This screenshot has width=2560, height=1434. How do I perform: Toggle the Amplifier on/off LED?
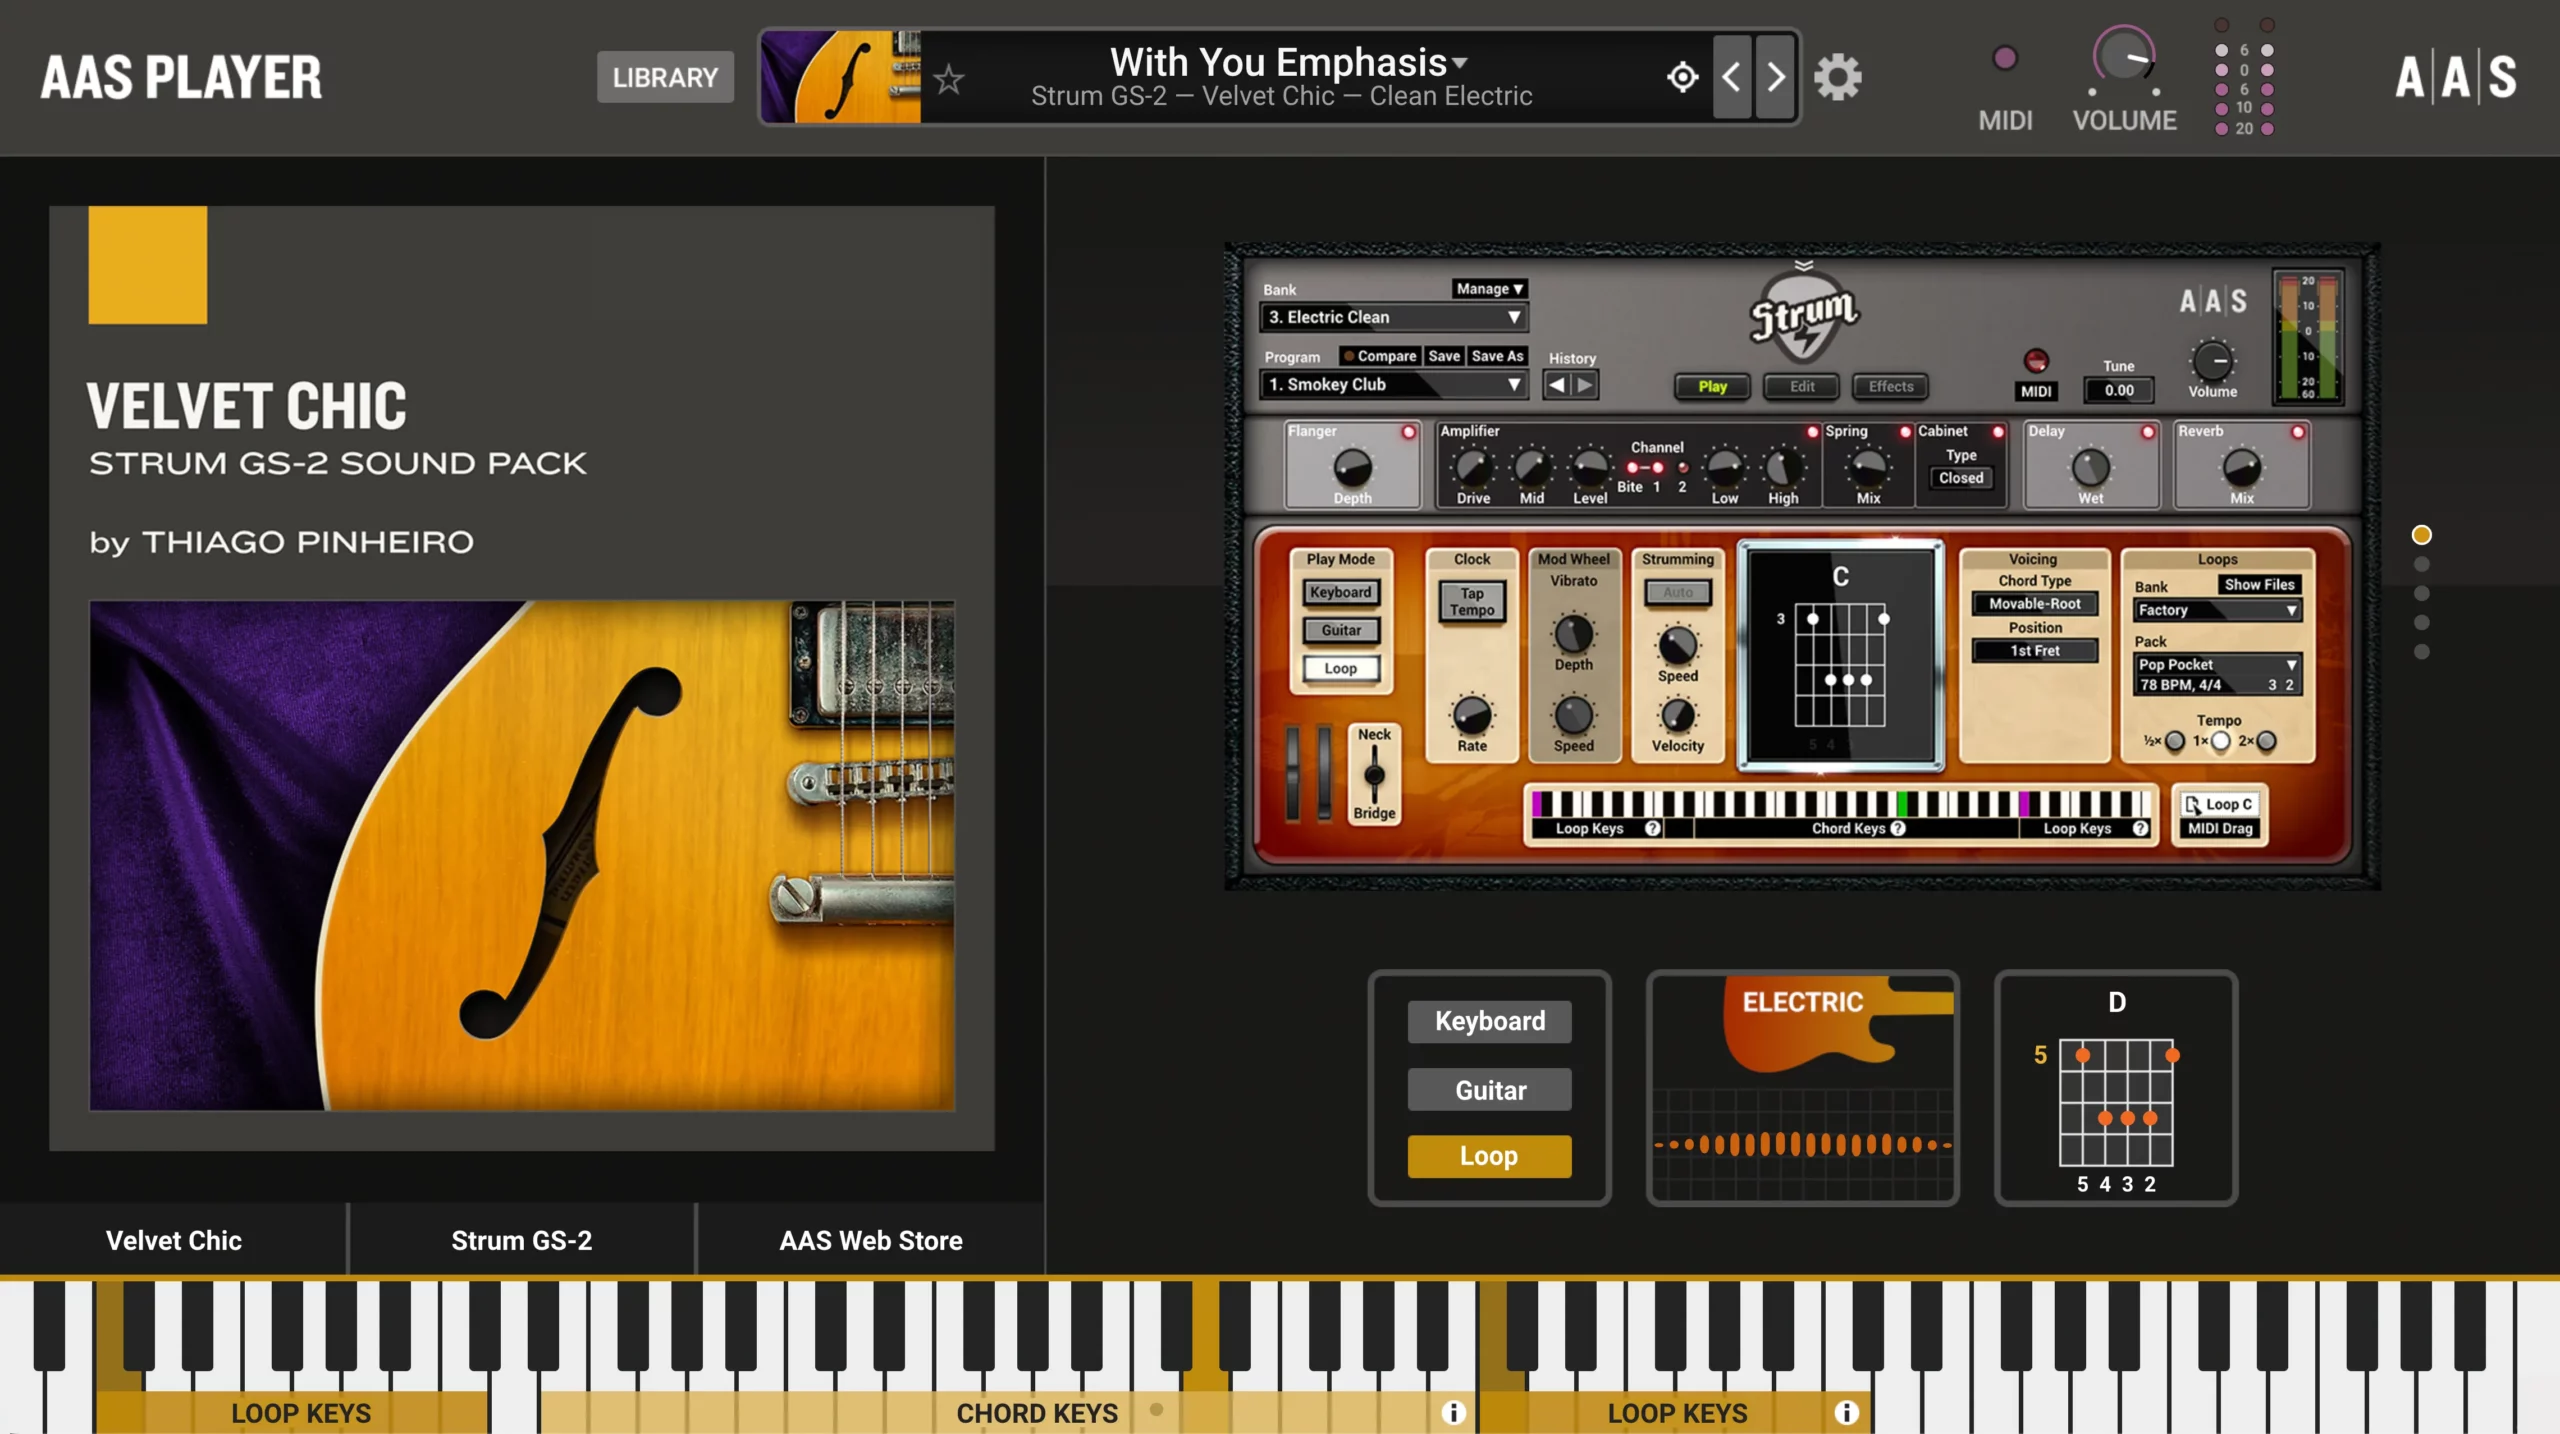pos(1812,432)
